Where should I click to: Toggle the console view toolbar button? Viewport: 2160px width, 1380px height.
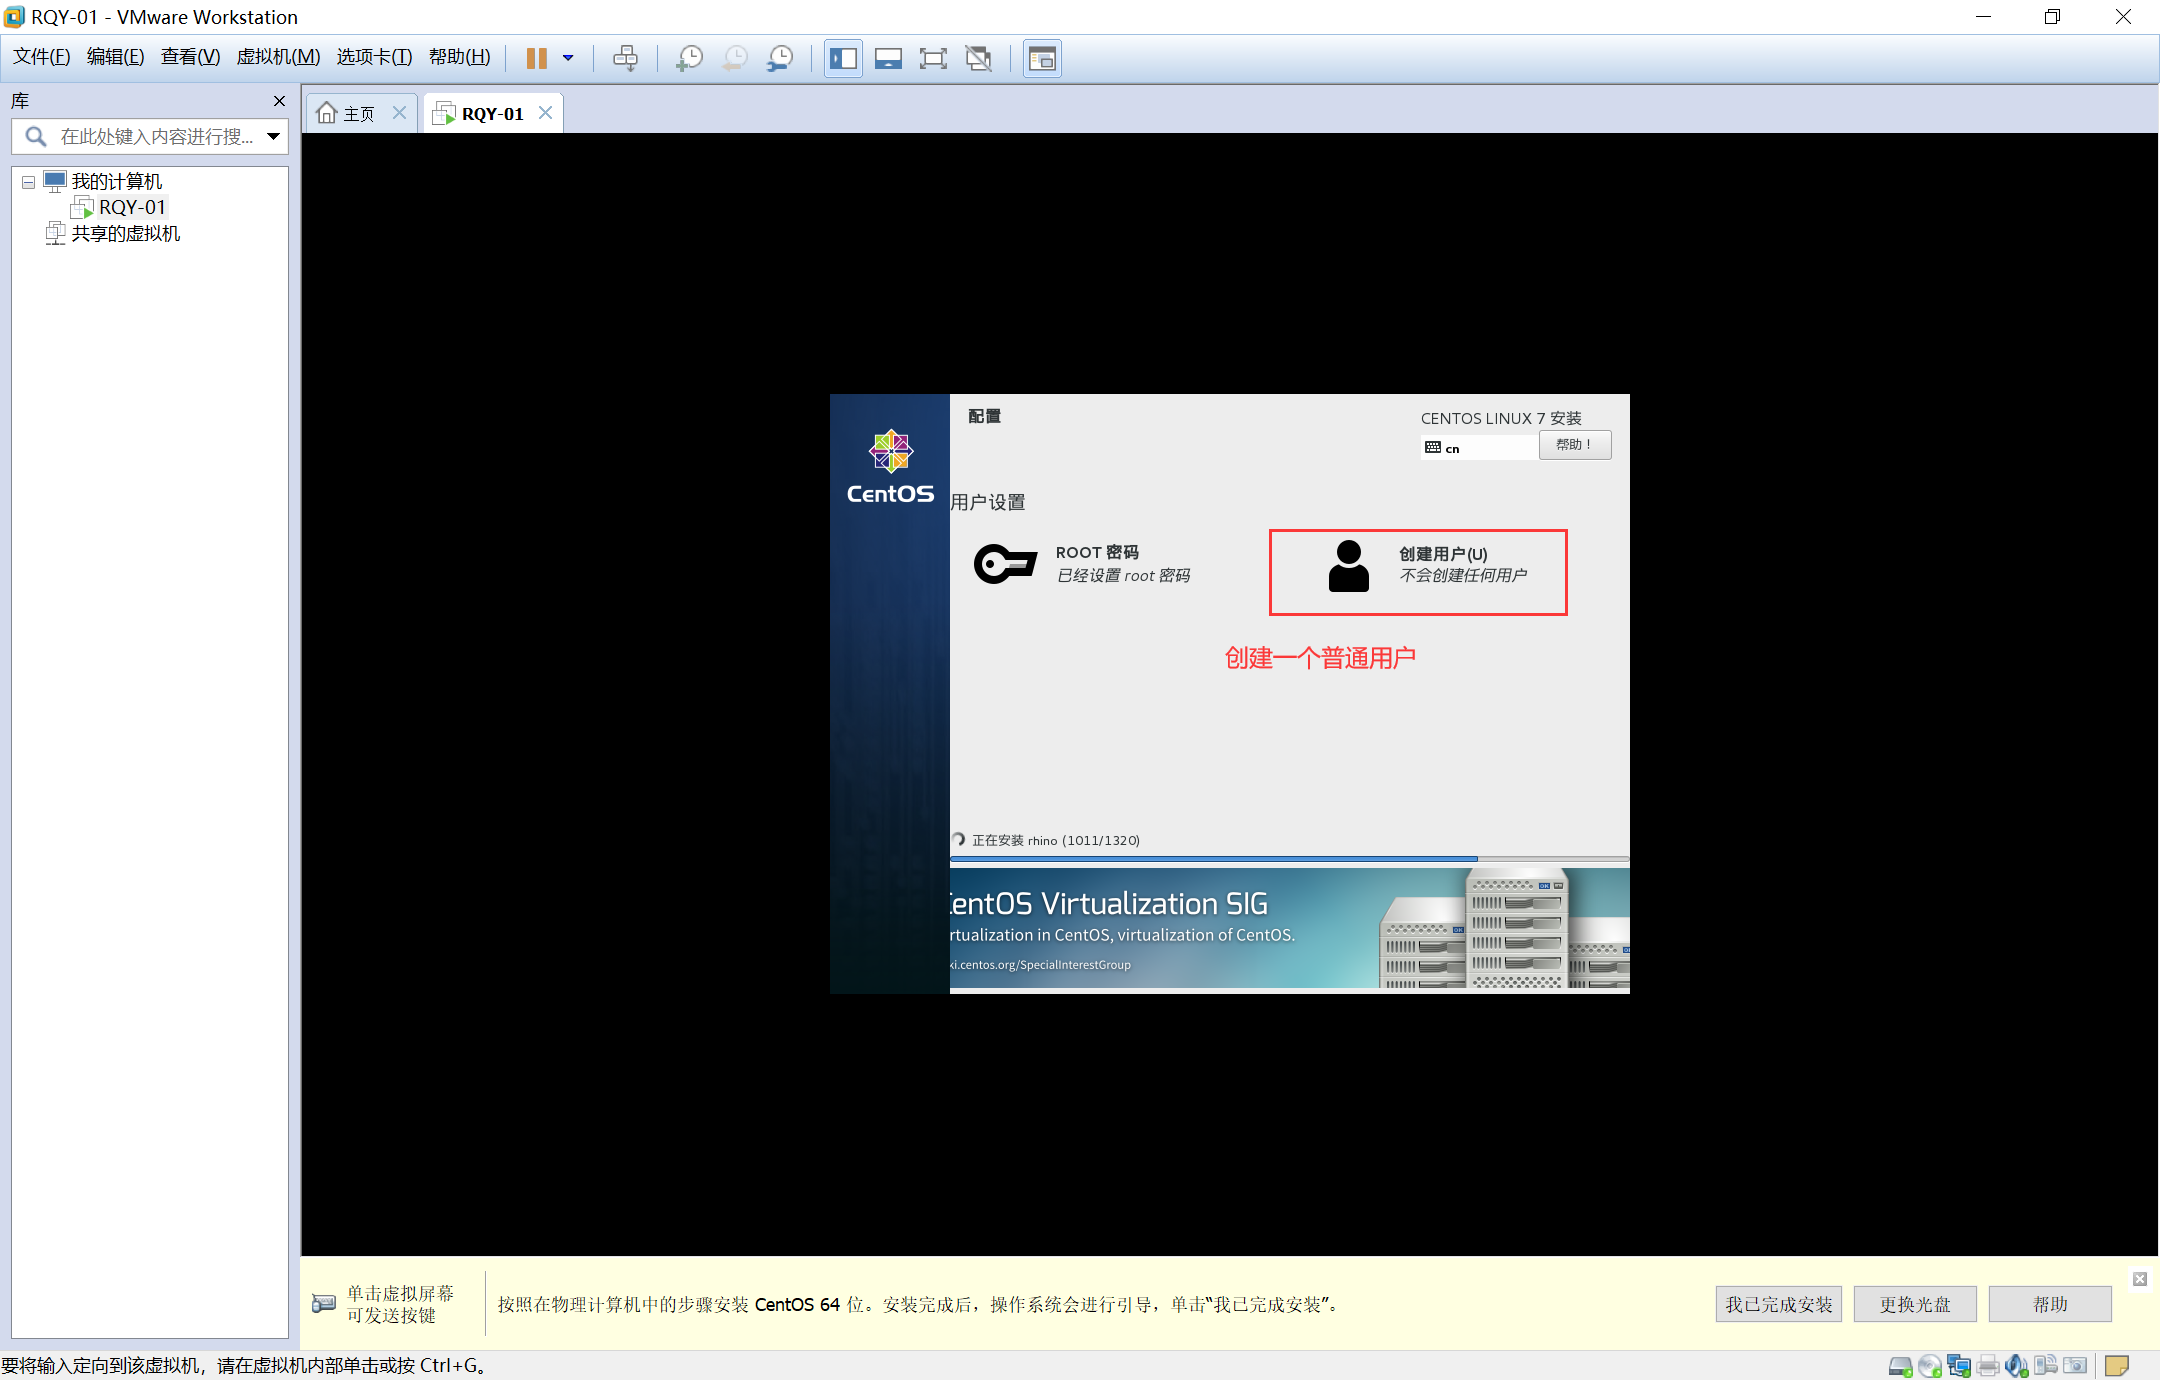pos(1042,58)
